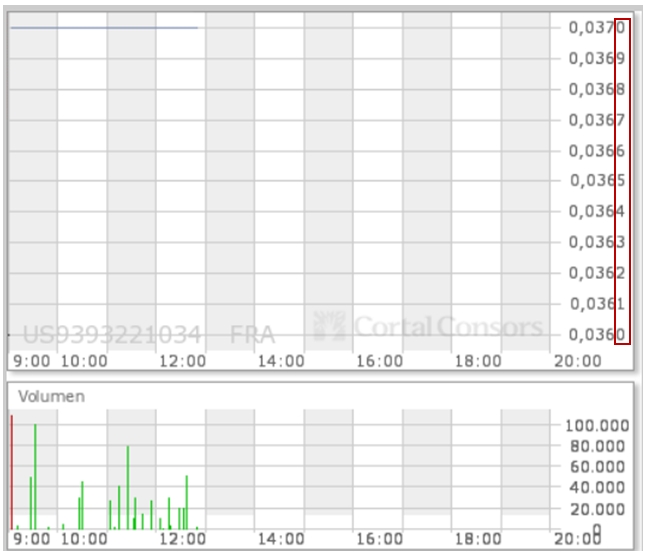Select 9:00 on the price chart time axis
The width and height of the screenshot is (645, 552).
point(32,362)
